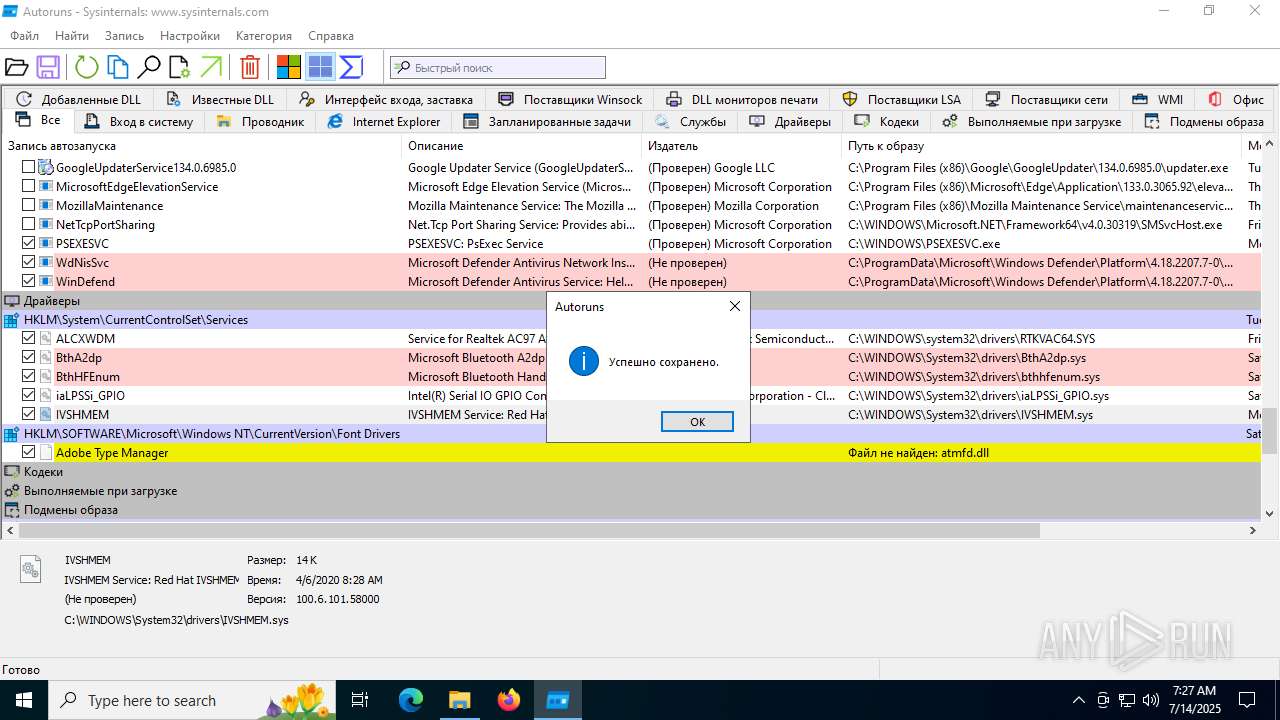1280x720 pixels.
Task: Open the Файл menu
Action: point(25,36)
